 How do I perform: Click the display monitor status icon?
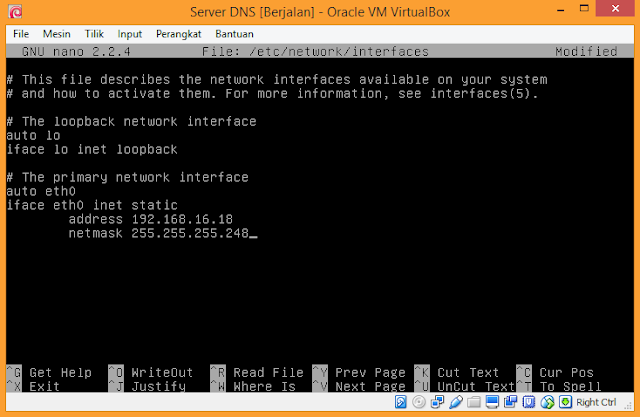[x=492, y=402]
